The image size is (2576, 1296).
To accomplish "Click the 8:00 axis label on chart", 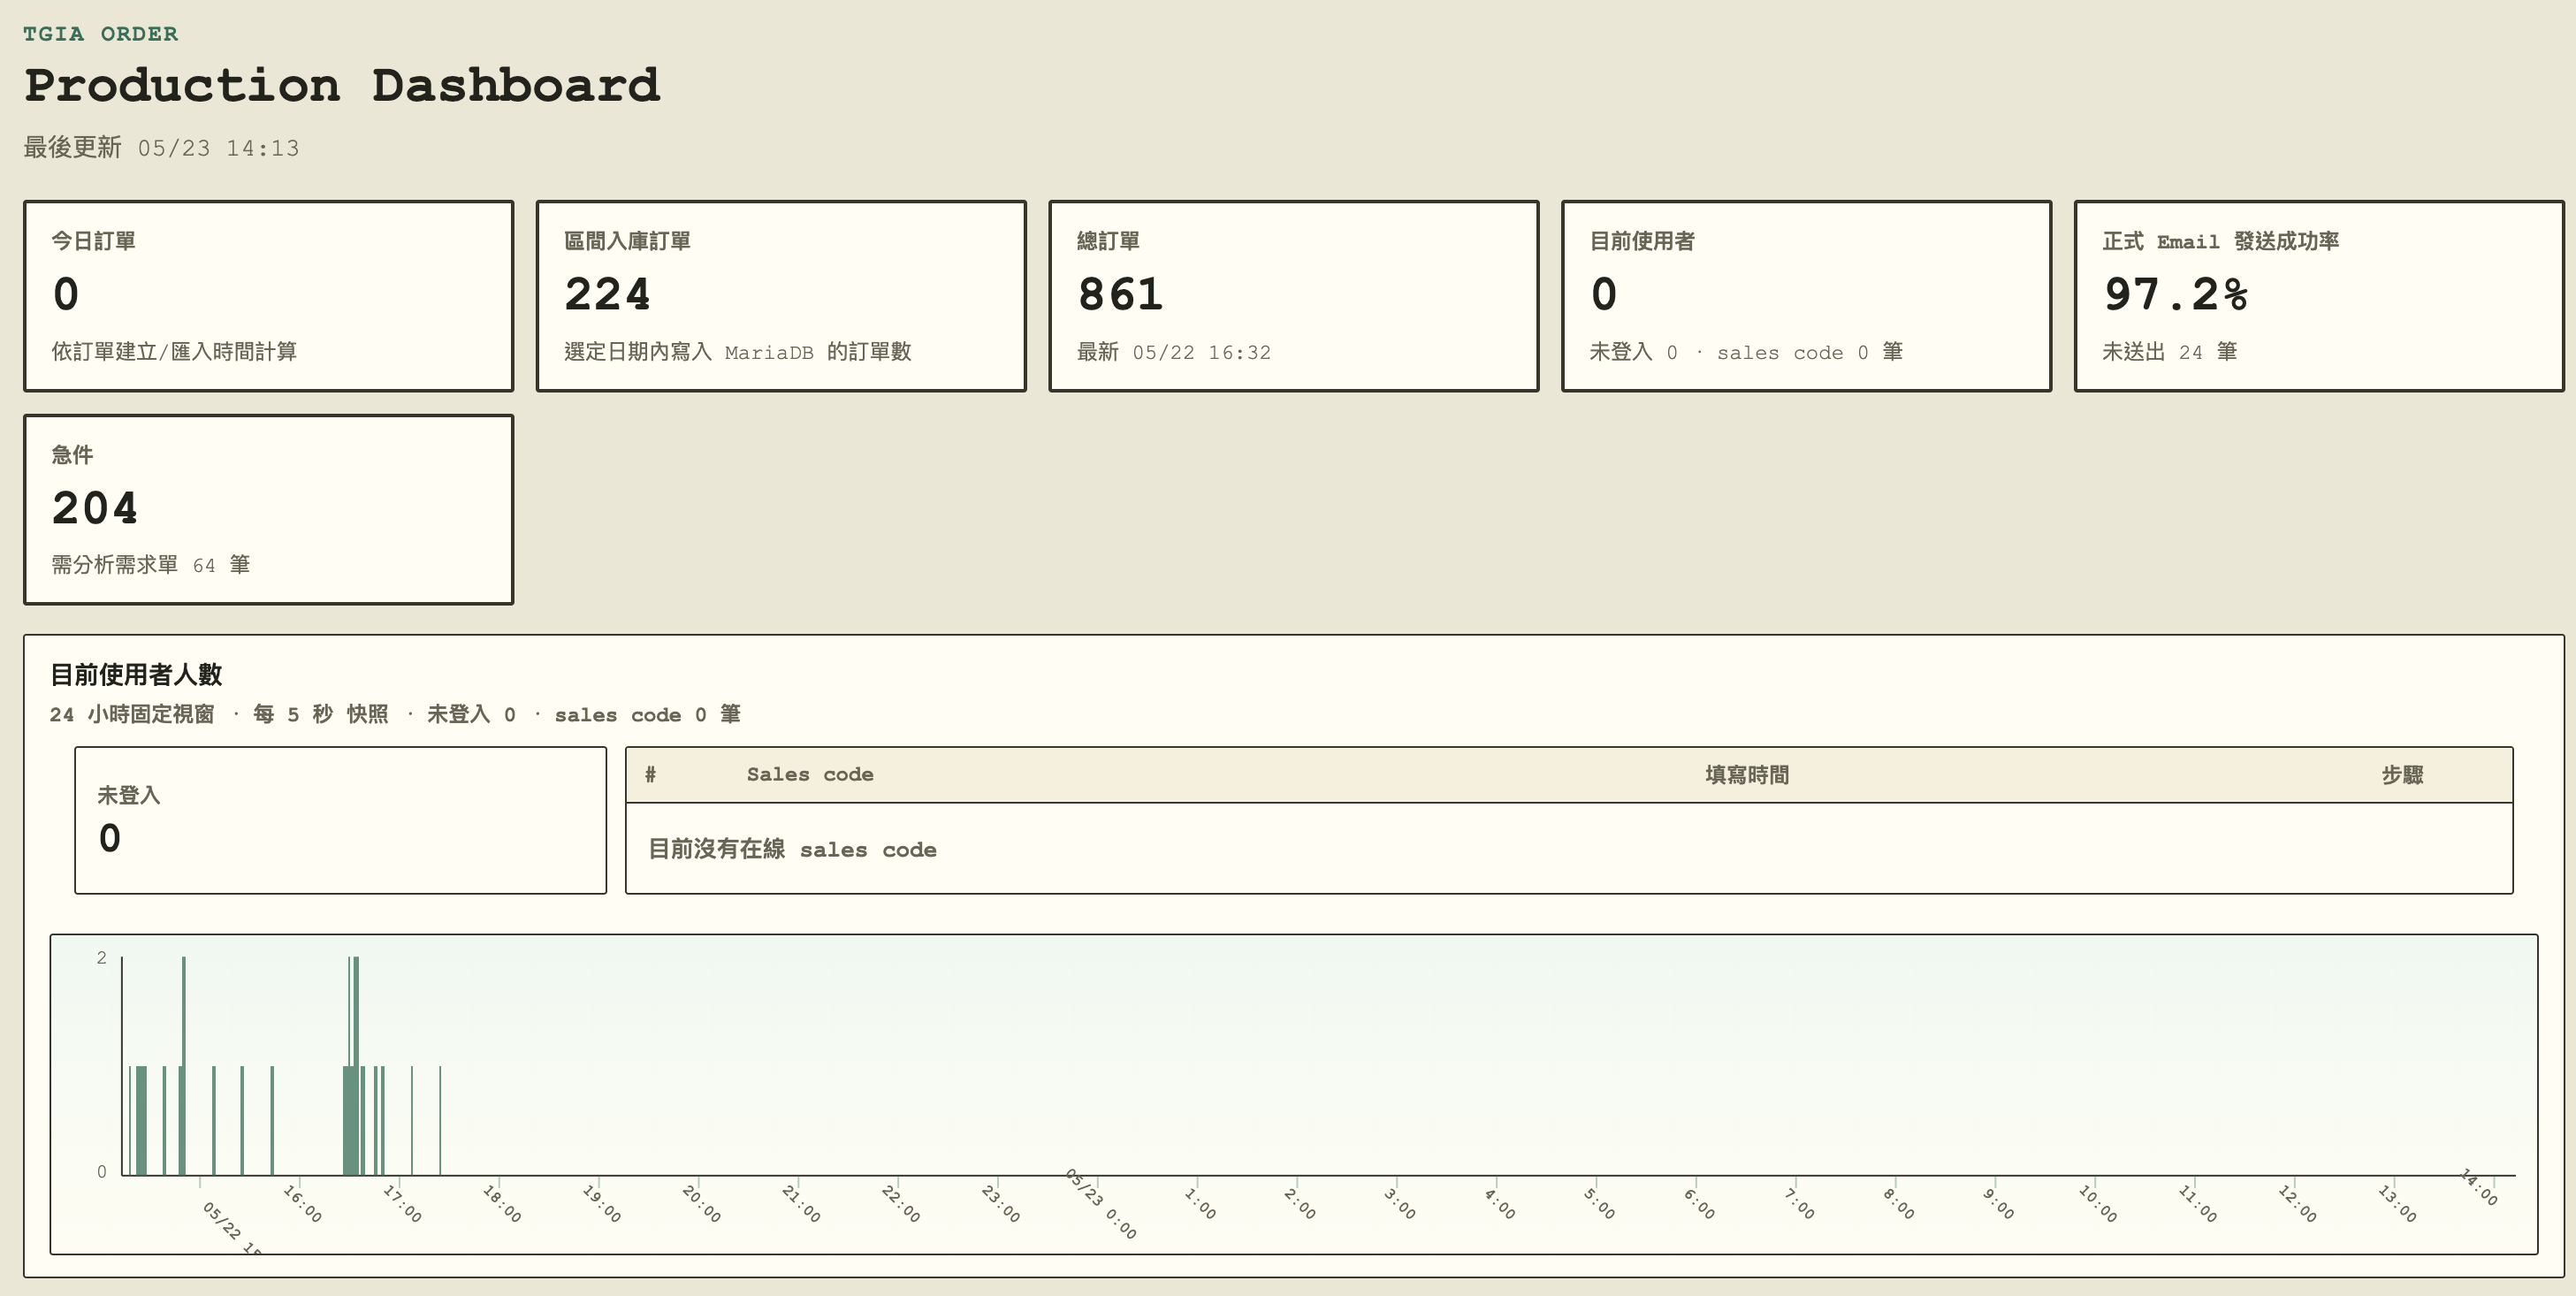I will click(x=1898, y=1204).
